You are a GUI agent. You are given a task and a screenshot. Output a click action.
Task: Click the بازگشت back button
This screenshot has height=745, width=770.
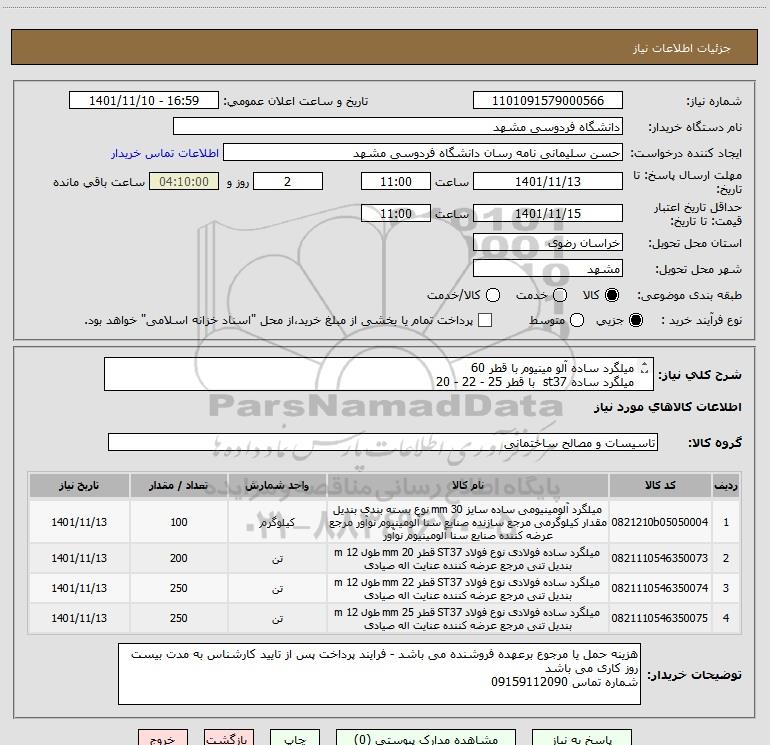[x=229, y=738]
